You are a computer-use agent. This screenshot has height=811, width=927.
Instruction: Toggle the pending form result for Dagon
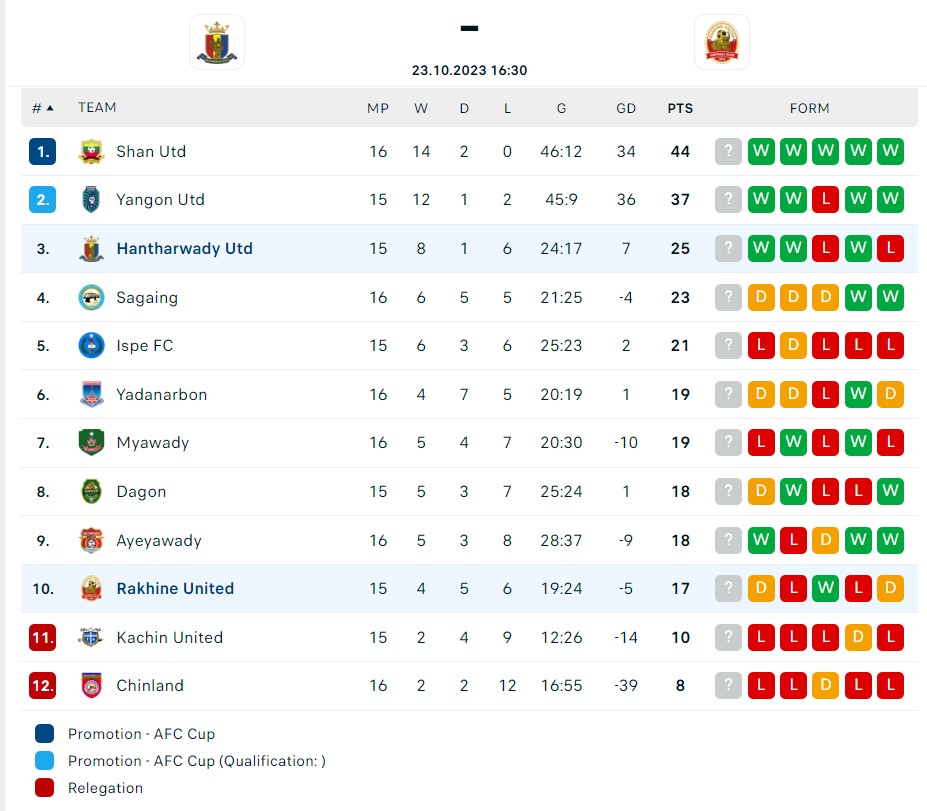tap(727, 491)
